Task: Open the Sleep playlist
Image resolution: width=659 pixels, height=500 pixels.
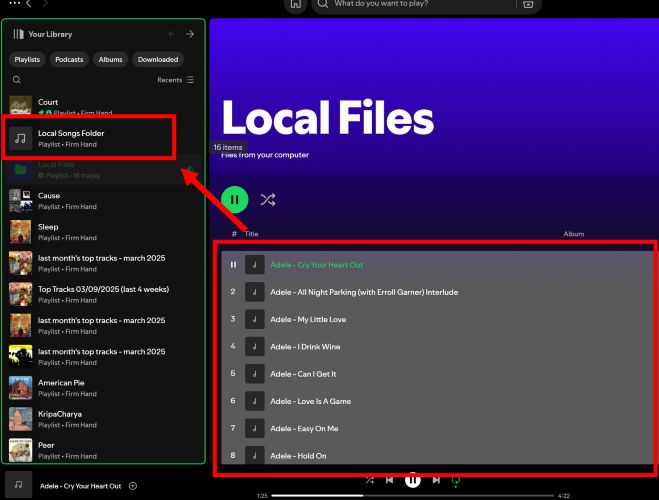Action: pyautogui.click(x=103, y=232)
